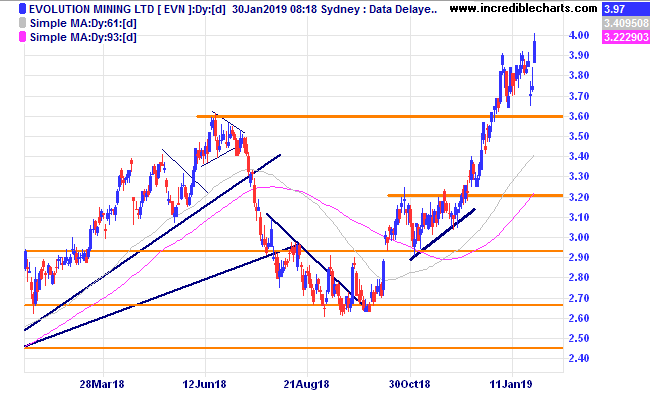Click the 3.60 price axis label
Viewport: 651px width, 395px height.
[579, 116]
